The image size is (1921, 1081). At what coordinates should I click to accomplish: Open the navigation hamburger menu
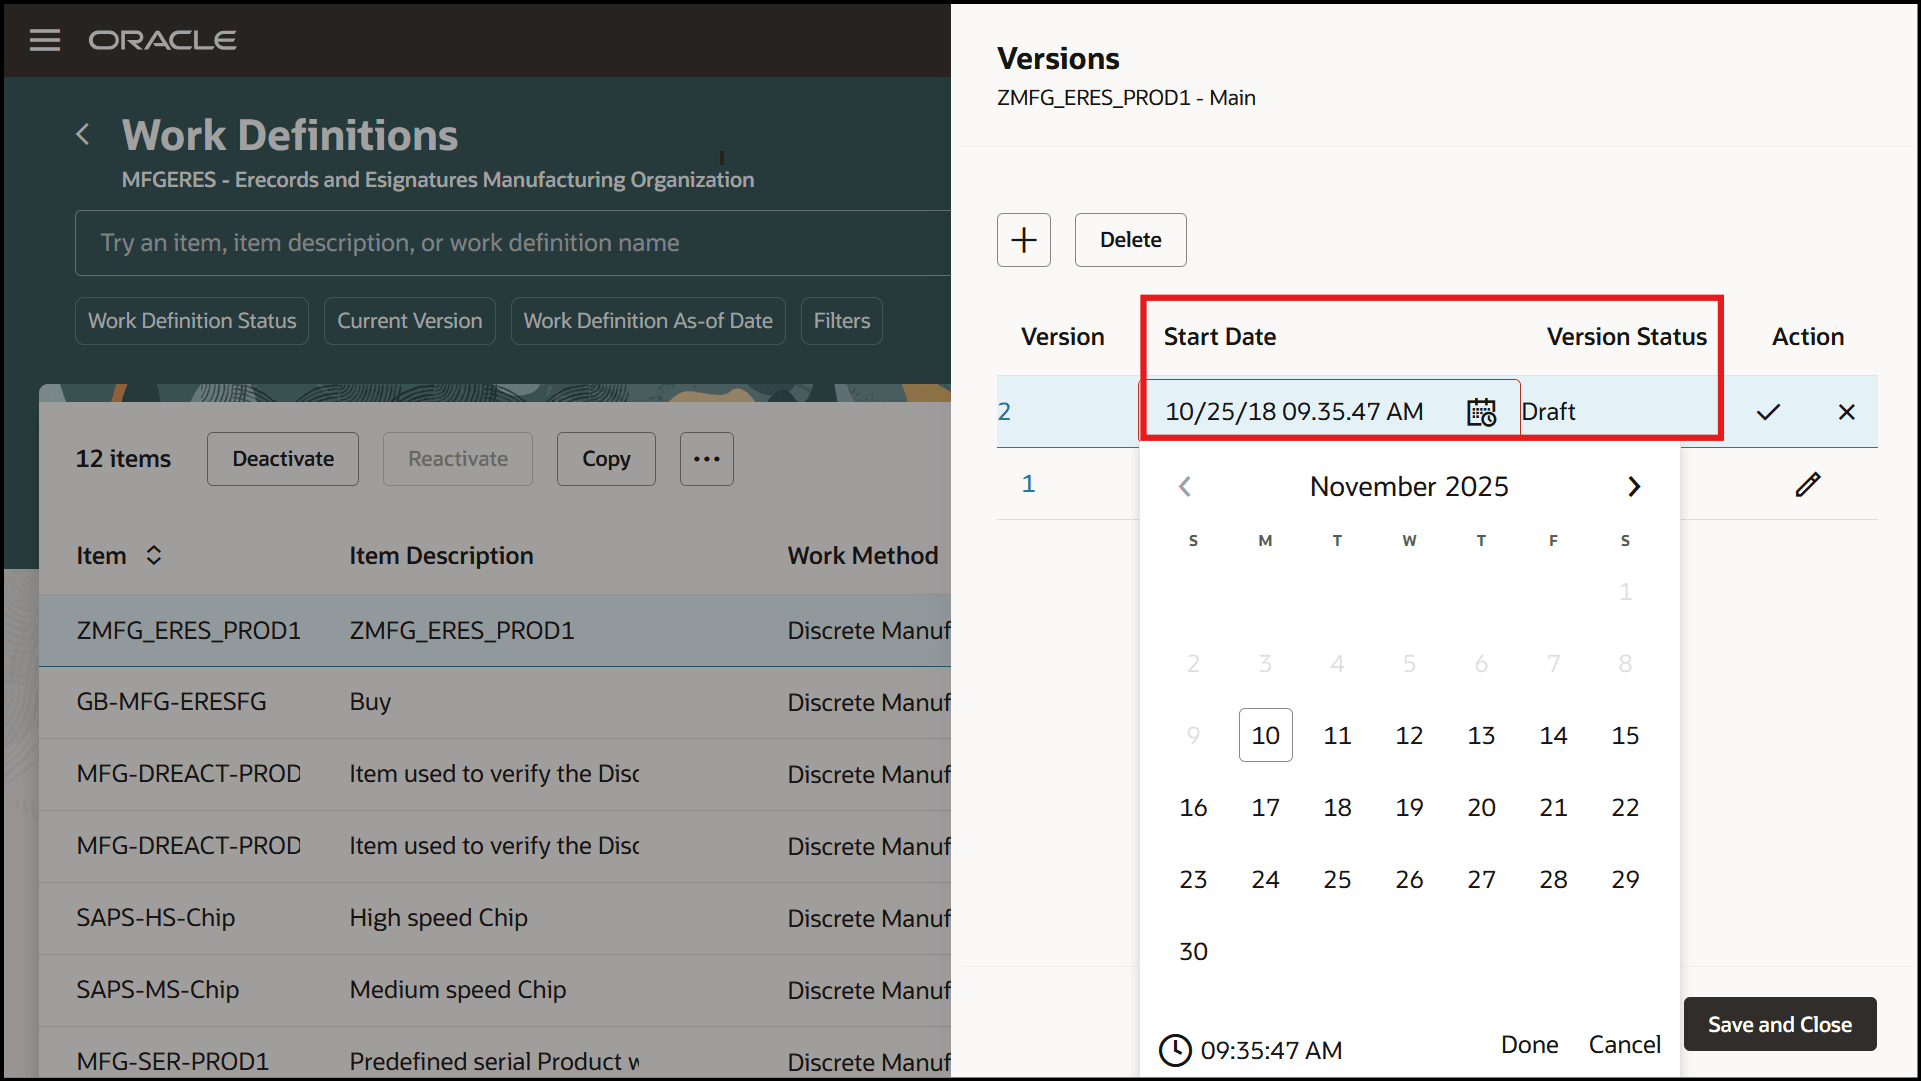(x=45, y=40)
